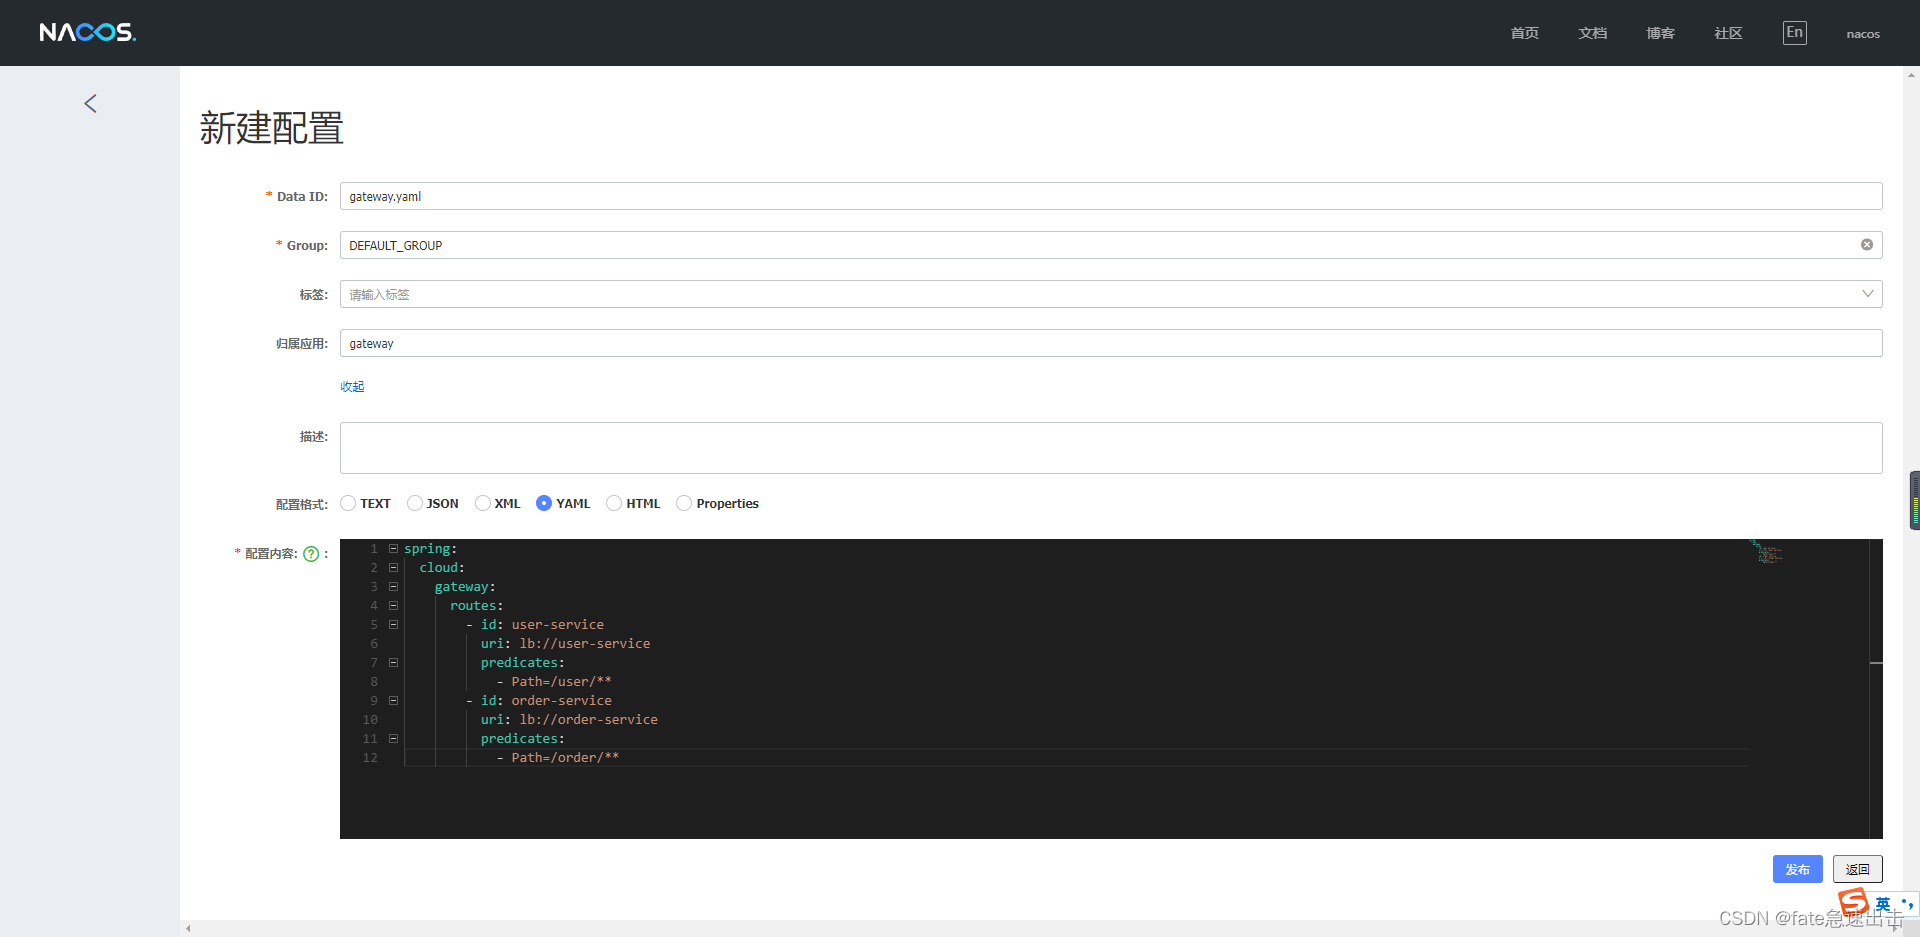This screenshot has height=937, width=1920.
Task: Click the code editor vertical scrollbar
Action: tap(1876, 689)
